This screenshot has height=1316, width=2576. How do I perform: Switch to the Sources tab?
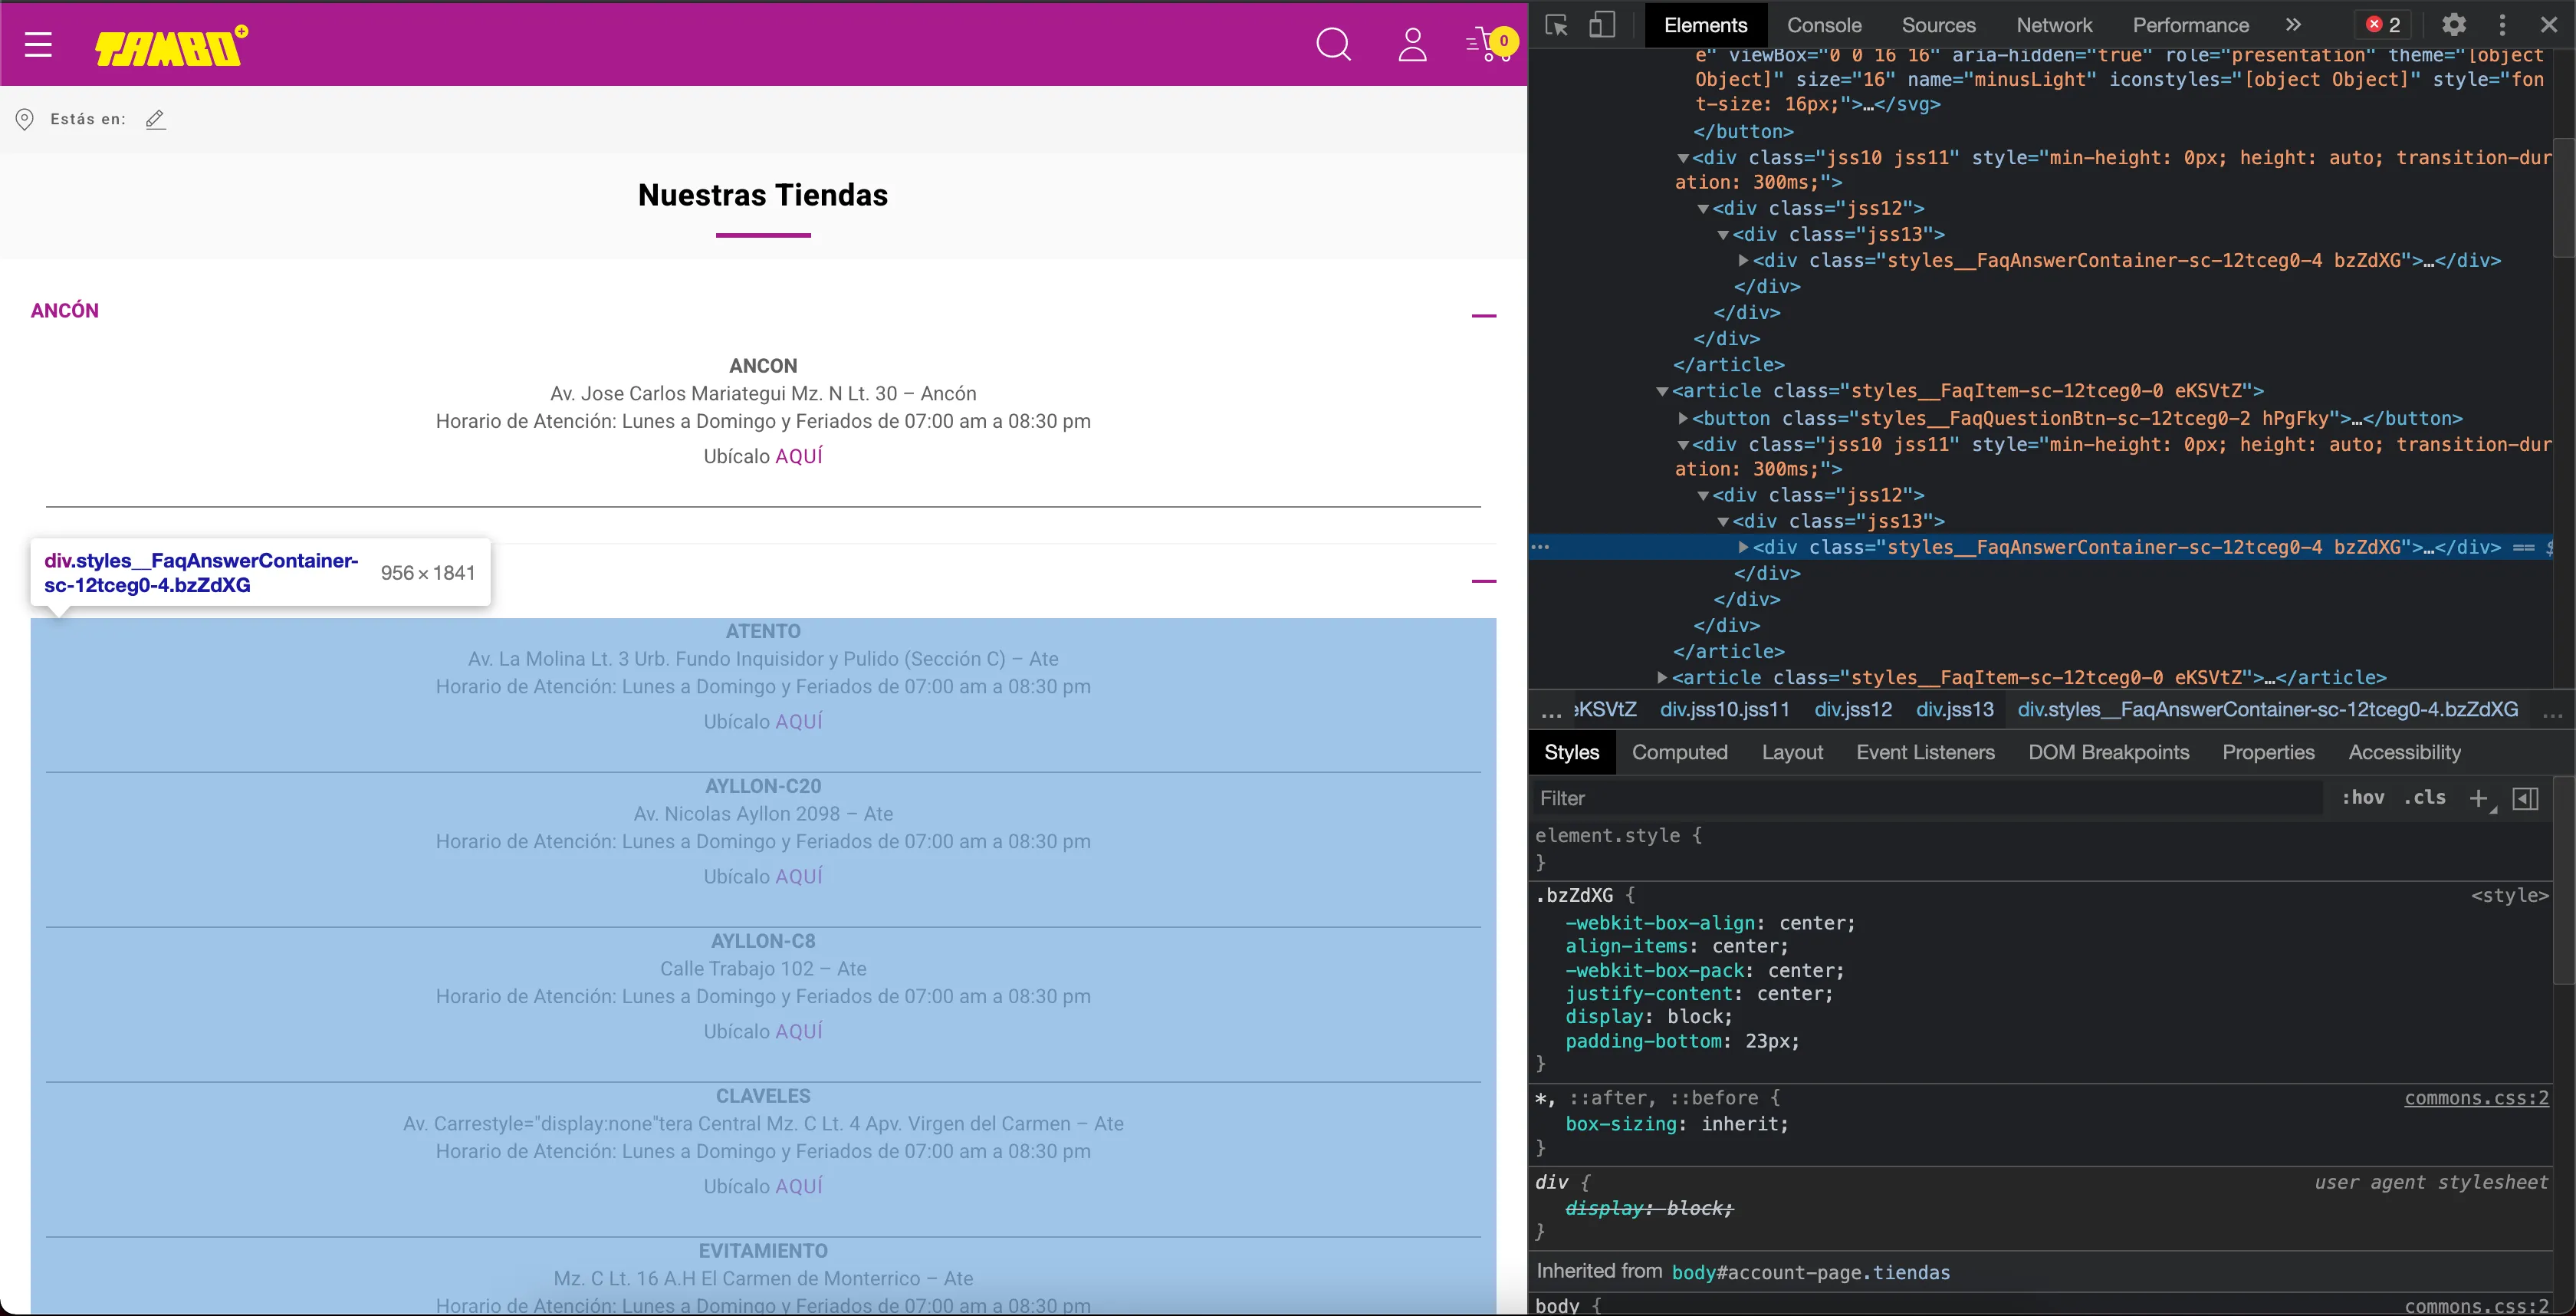coord(1938,25)
